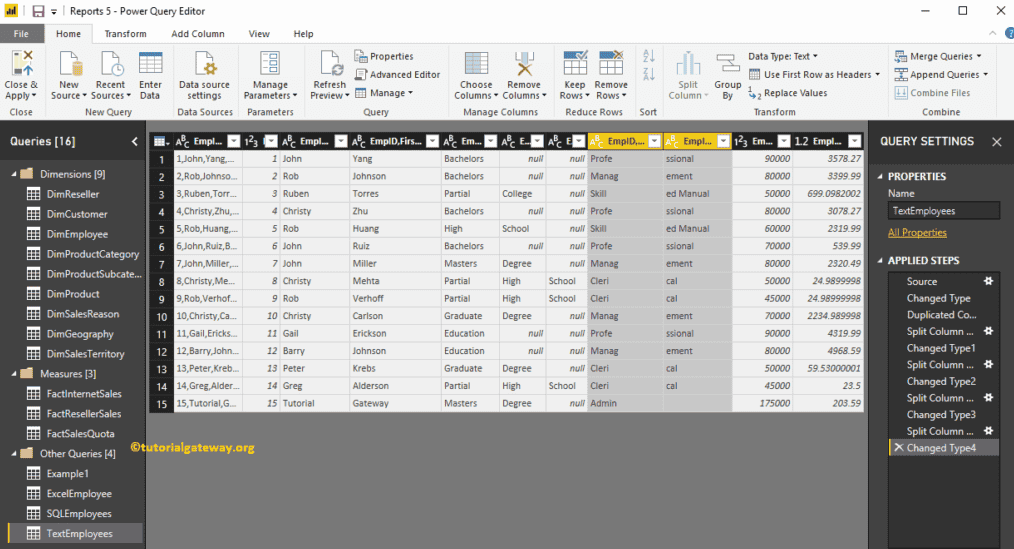The width and height of the screenshot is (1014, 549).
Task: Open the Data Type: Text dropdown
Action: (783, 56)
